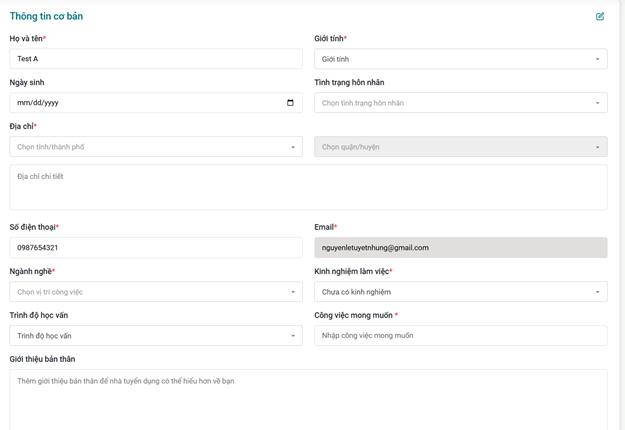Click the Email field showing the Gmail address

(x=460, y=247)
